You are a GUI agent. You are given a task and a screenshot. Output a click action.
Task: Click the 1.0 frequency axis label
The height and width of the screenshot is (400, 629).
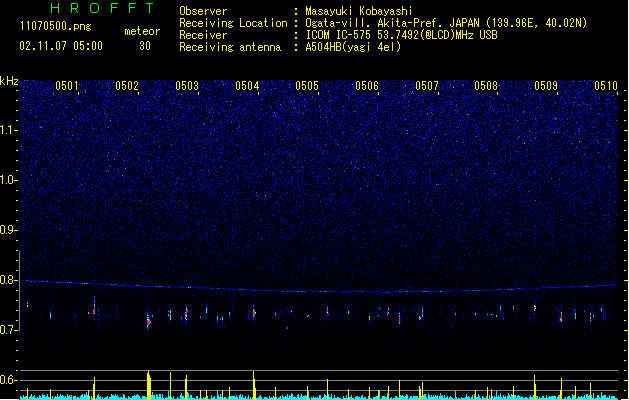pos(8,180)
